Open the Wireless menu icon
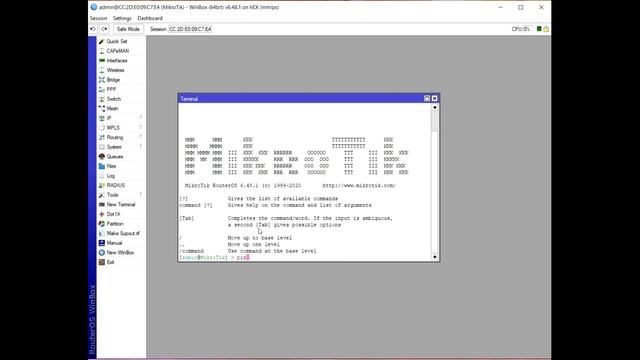This screenshot has width=640, height=360. pos(102,70)
